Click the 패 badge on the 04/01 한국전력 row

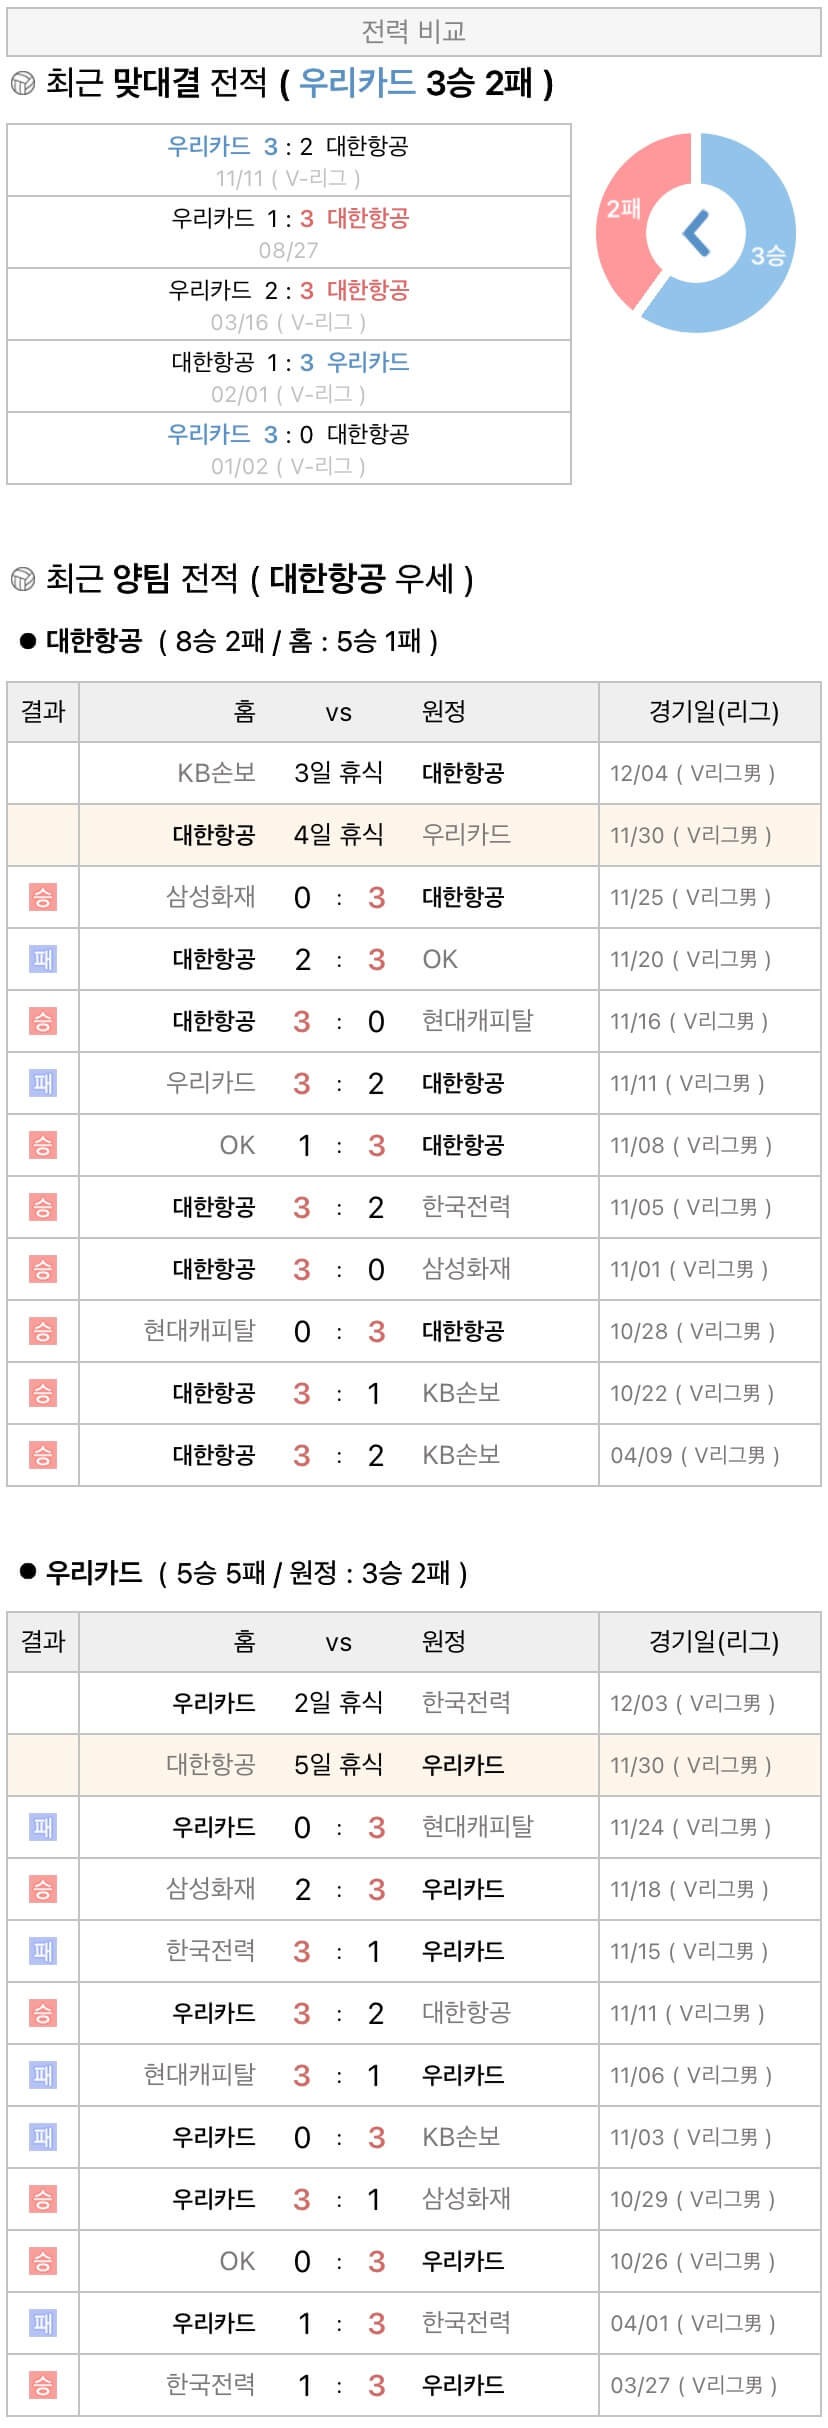[x=43, y=2323]
